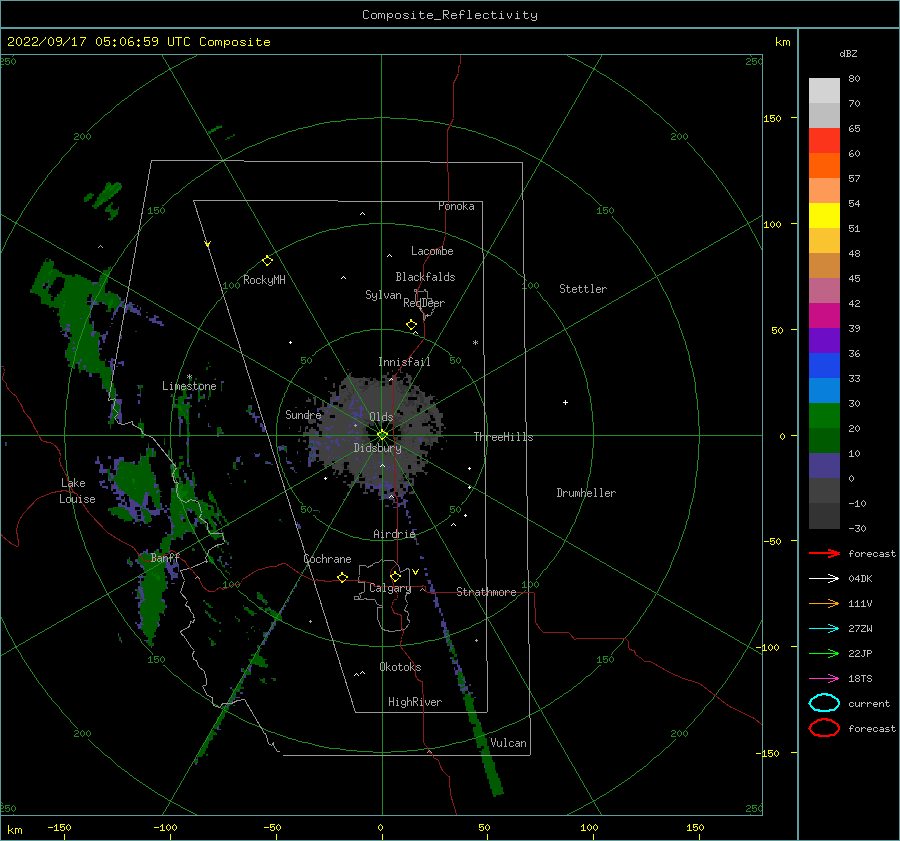Click the Ponoka label
900x841 pixels.
(x=456, y=206)
